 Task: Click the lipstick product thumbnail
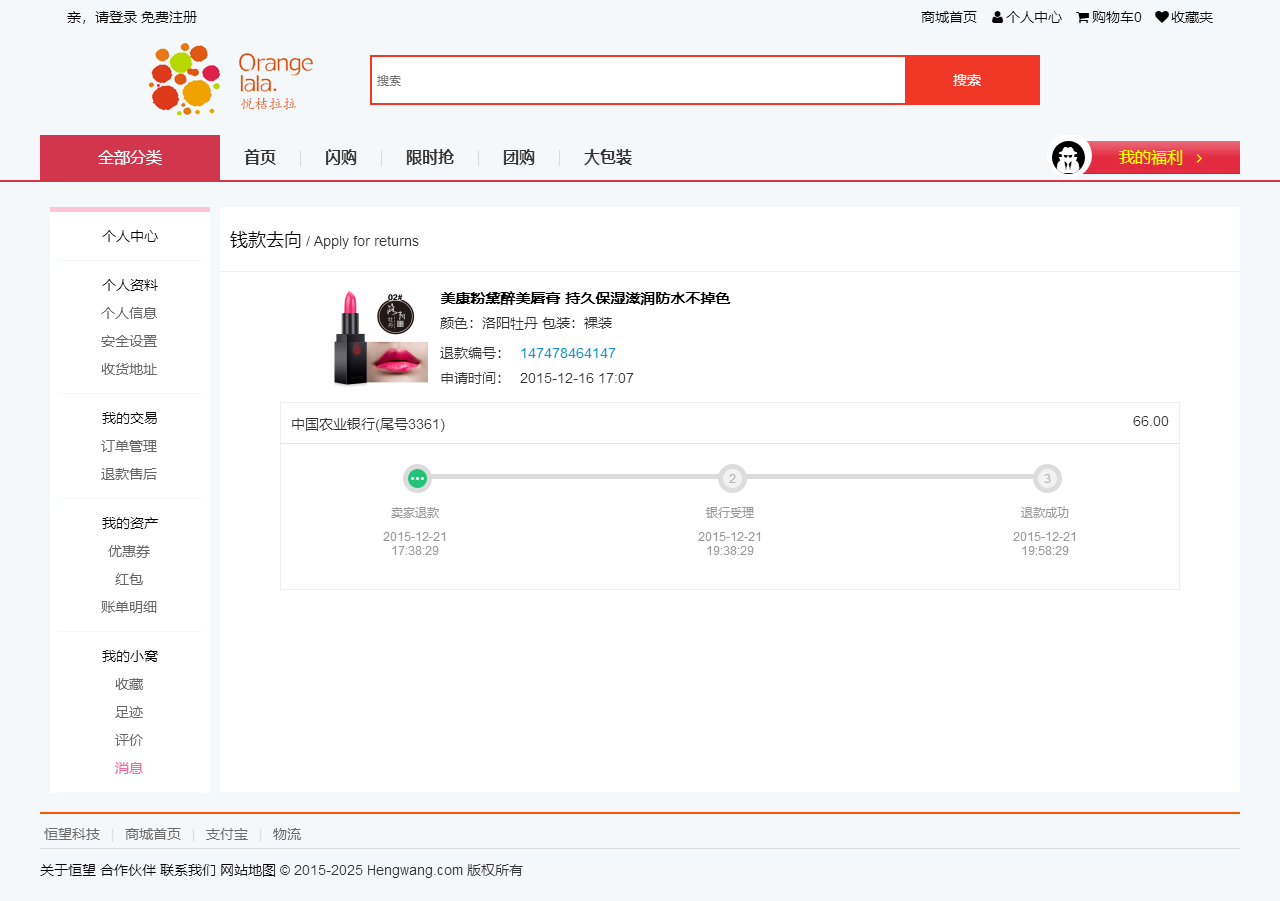coord(380,338)
